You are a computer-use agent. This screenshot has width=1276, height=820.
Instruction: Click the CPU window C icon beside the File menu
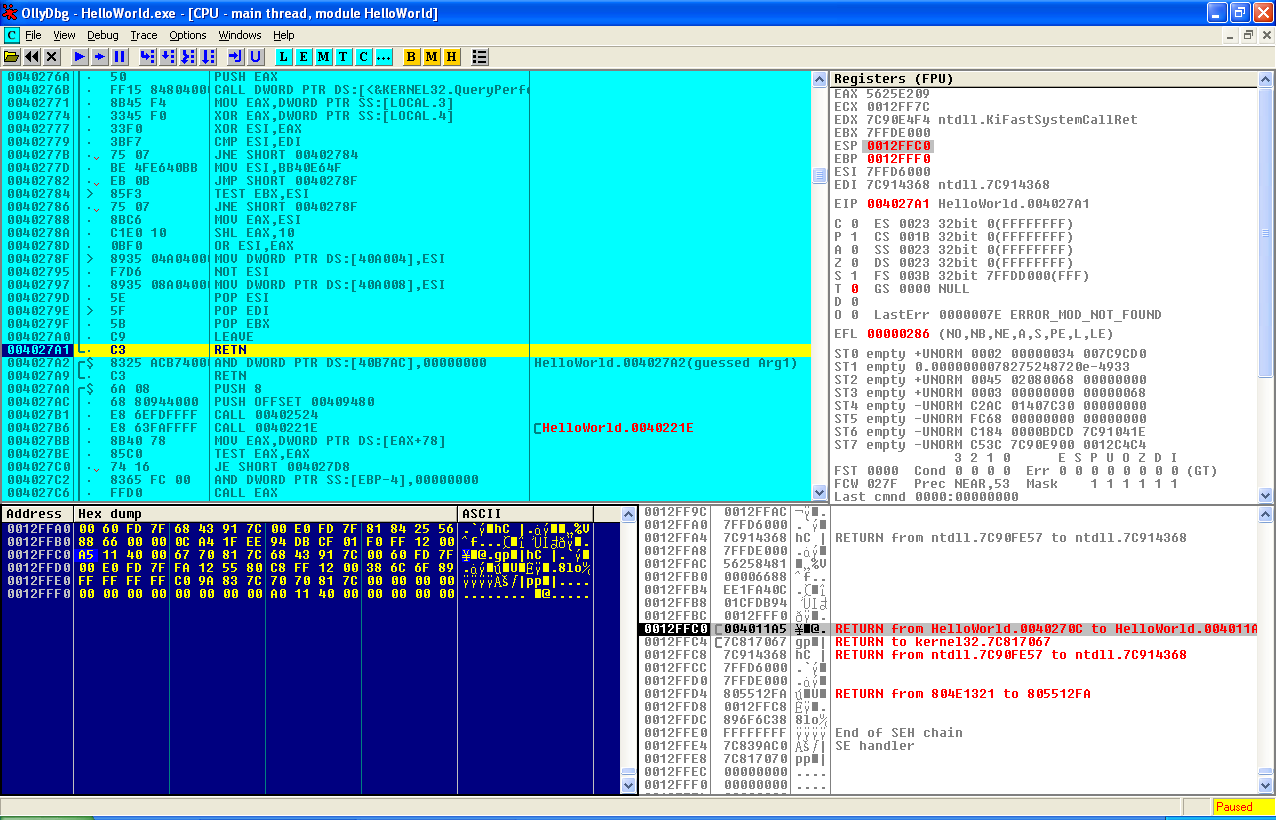point(11,35)
